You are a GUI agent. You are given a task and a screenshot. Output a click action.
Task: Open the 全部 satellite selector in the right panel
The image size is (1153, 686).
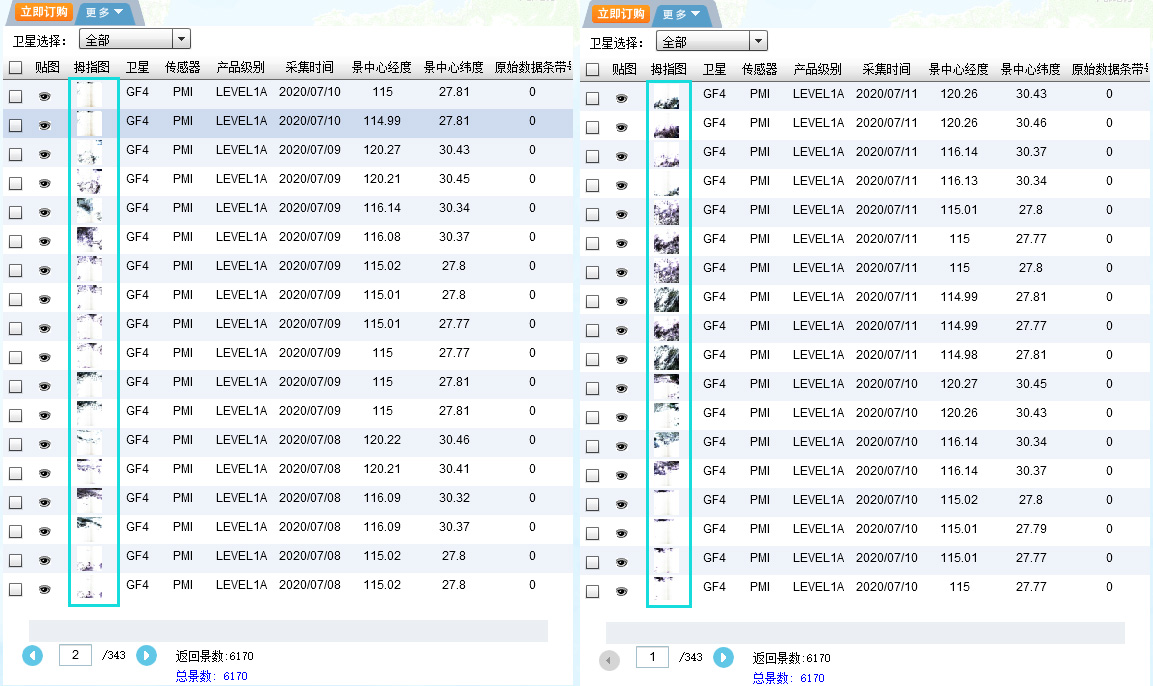pyautogui.click(x=712, y=41)
